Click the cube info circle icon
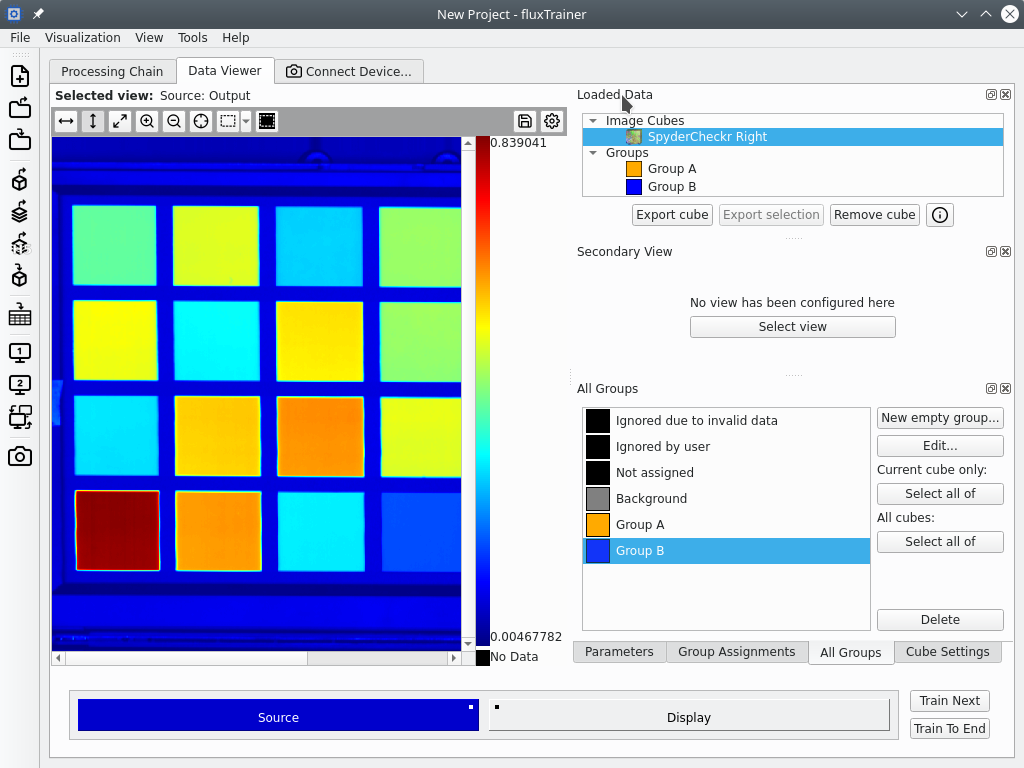 (x=940, y=215)
